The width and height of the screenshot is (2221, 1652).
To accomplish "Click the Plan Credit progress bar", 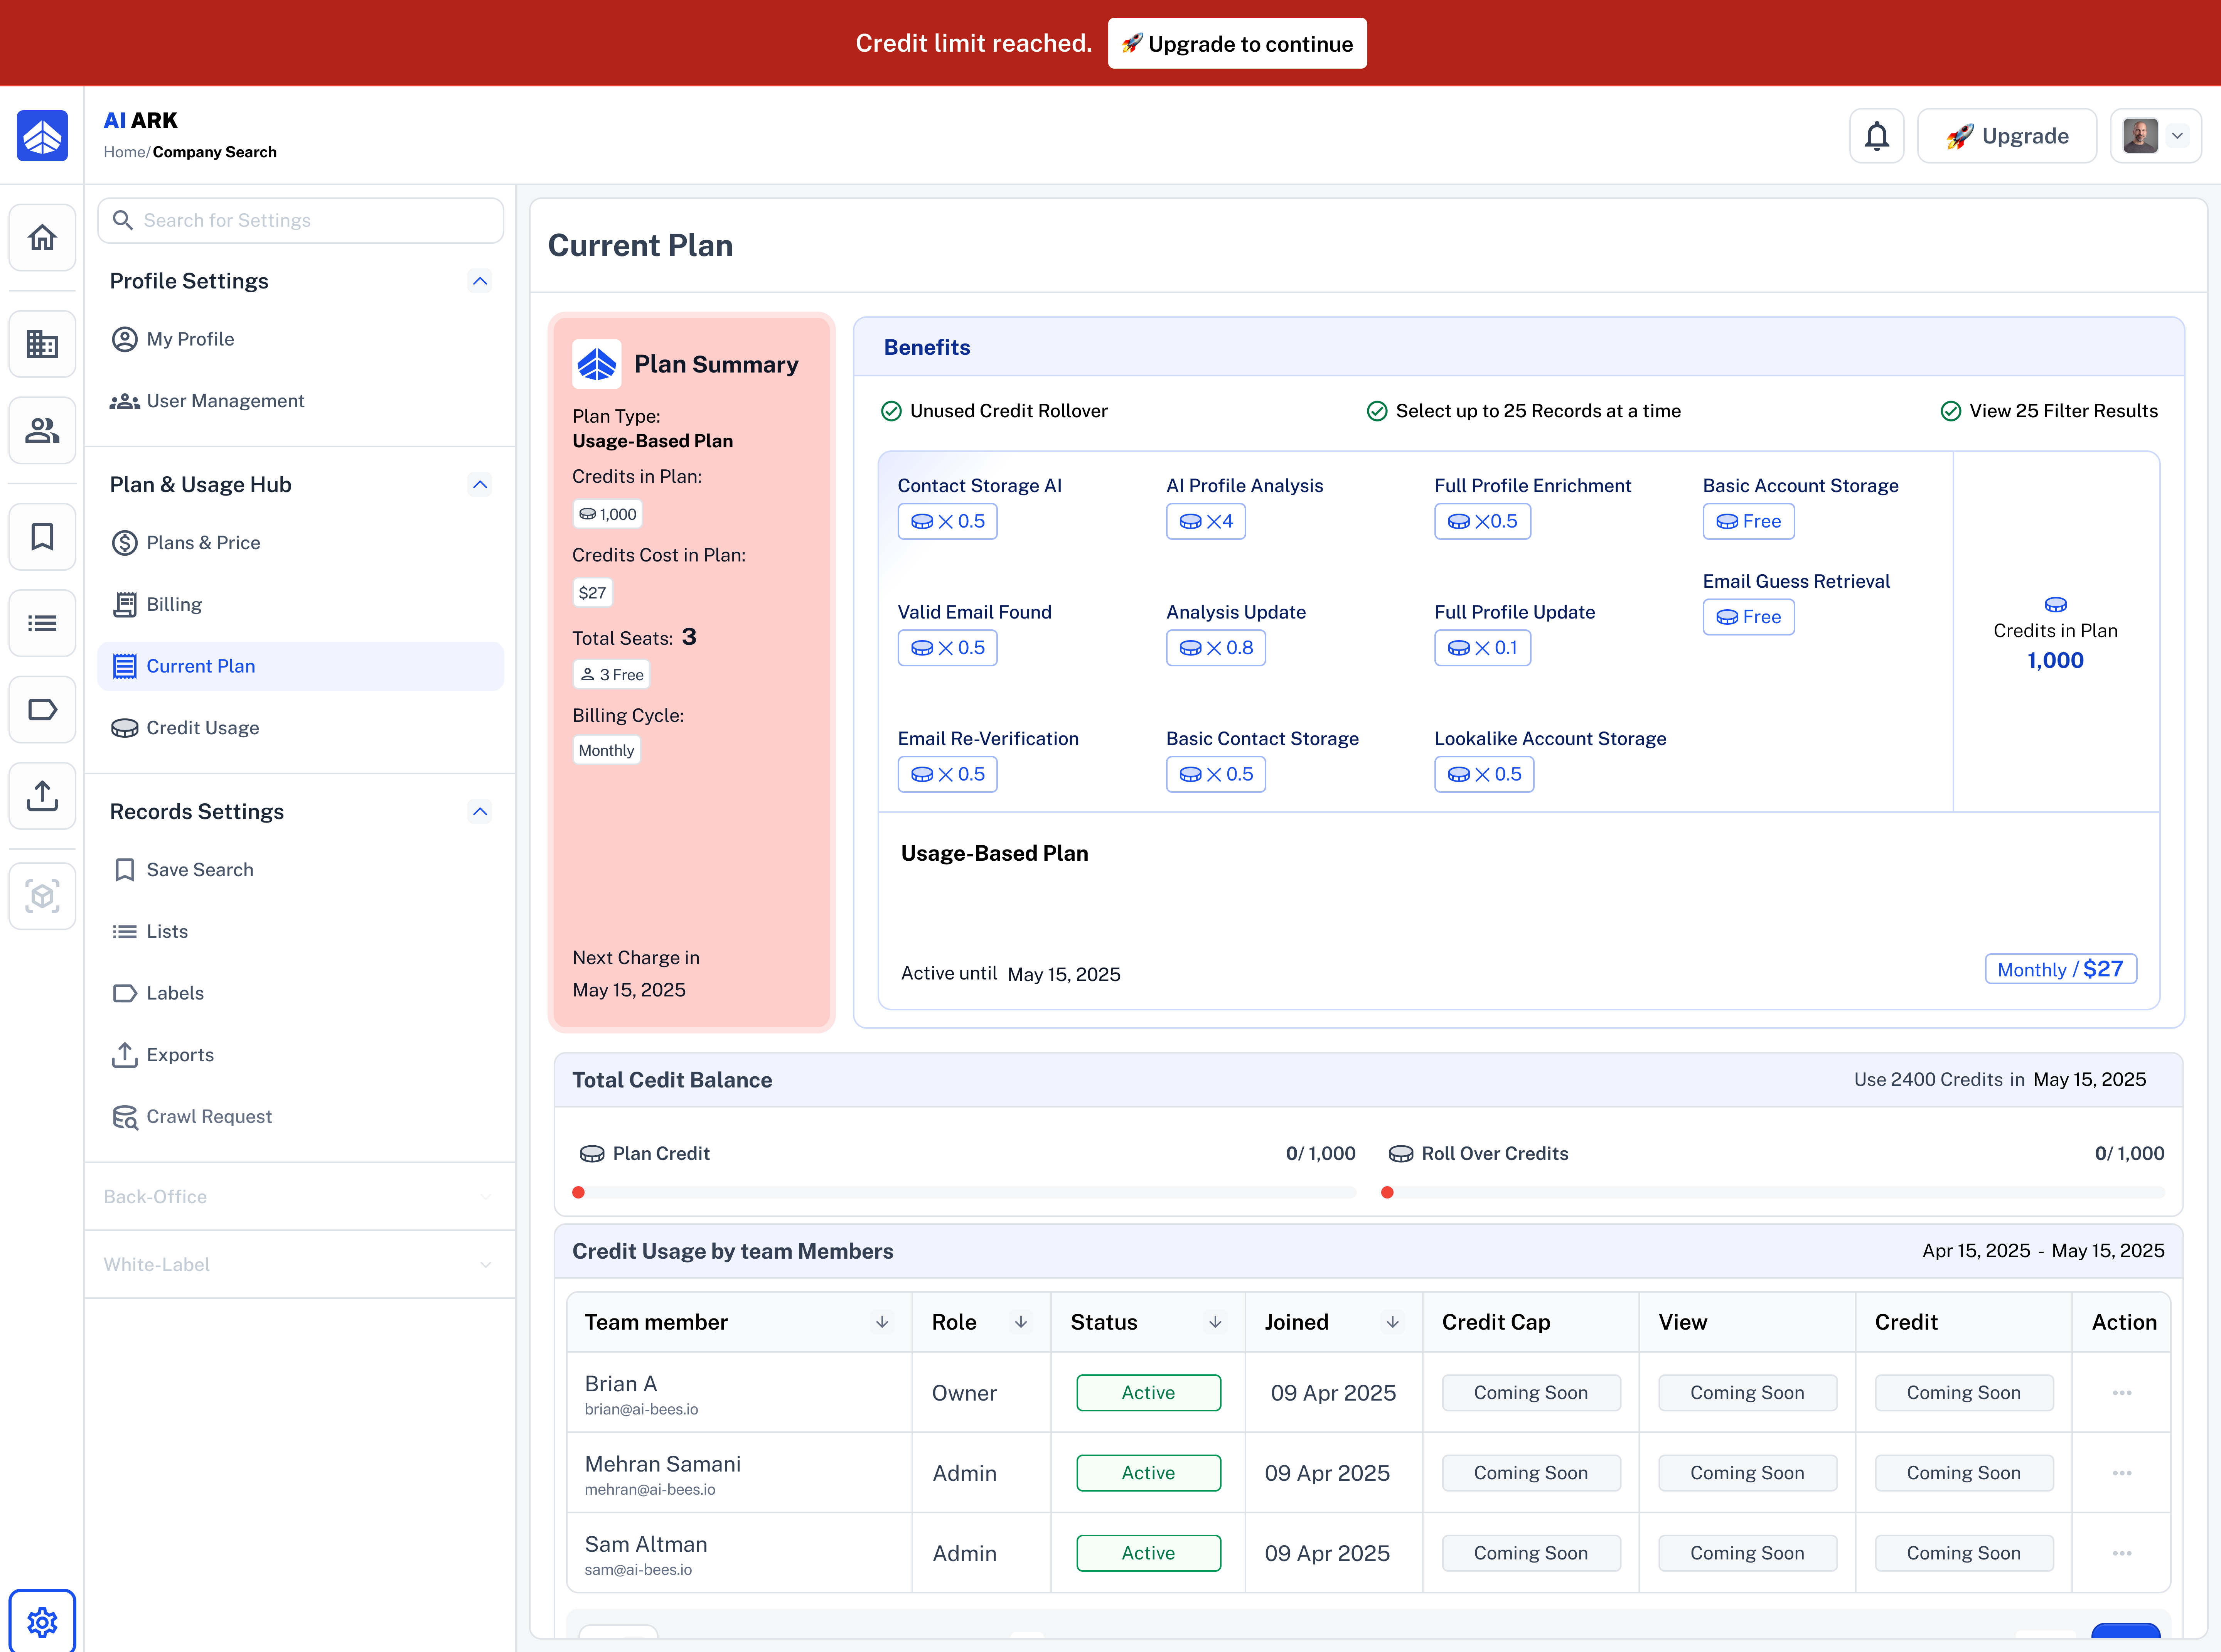I will pos(964,1192).
